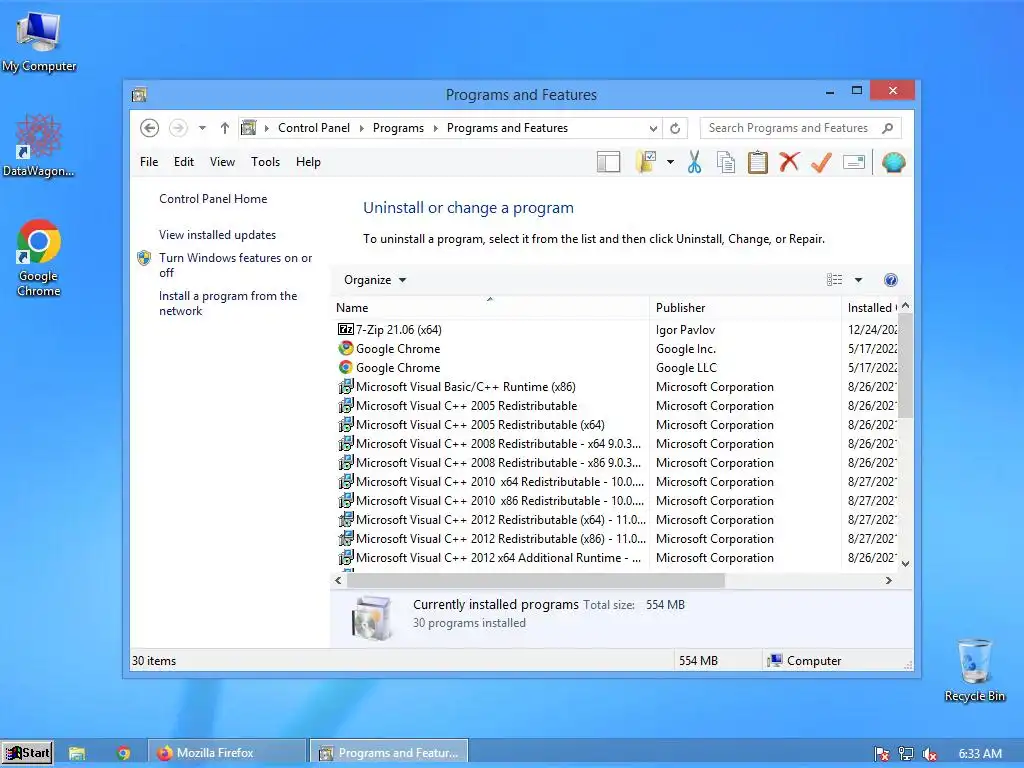Click the change view icon
1024x768 pixels.
pyautogui.click(x=835, y=280)
